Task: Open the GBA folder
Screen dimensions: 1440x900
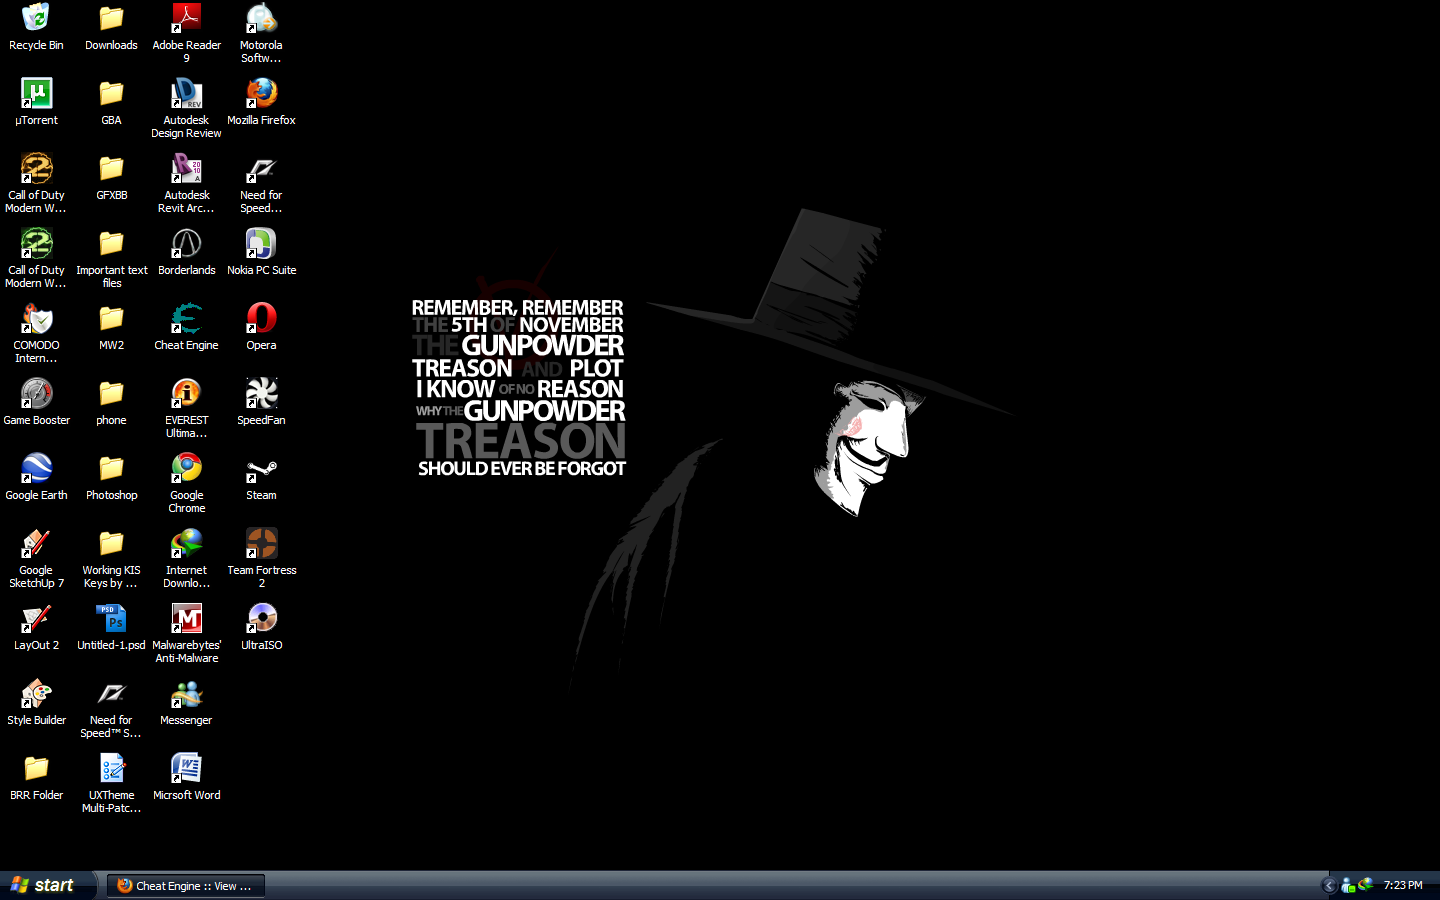Action: pos(111,102)
